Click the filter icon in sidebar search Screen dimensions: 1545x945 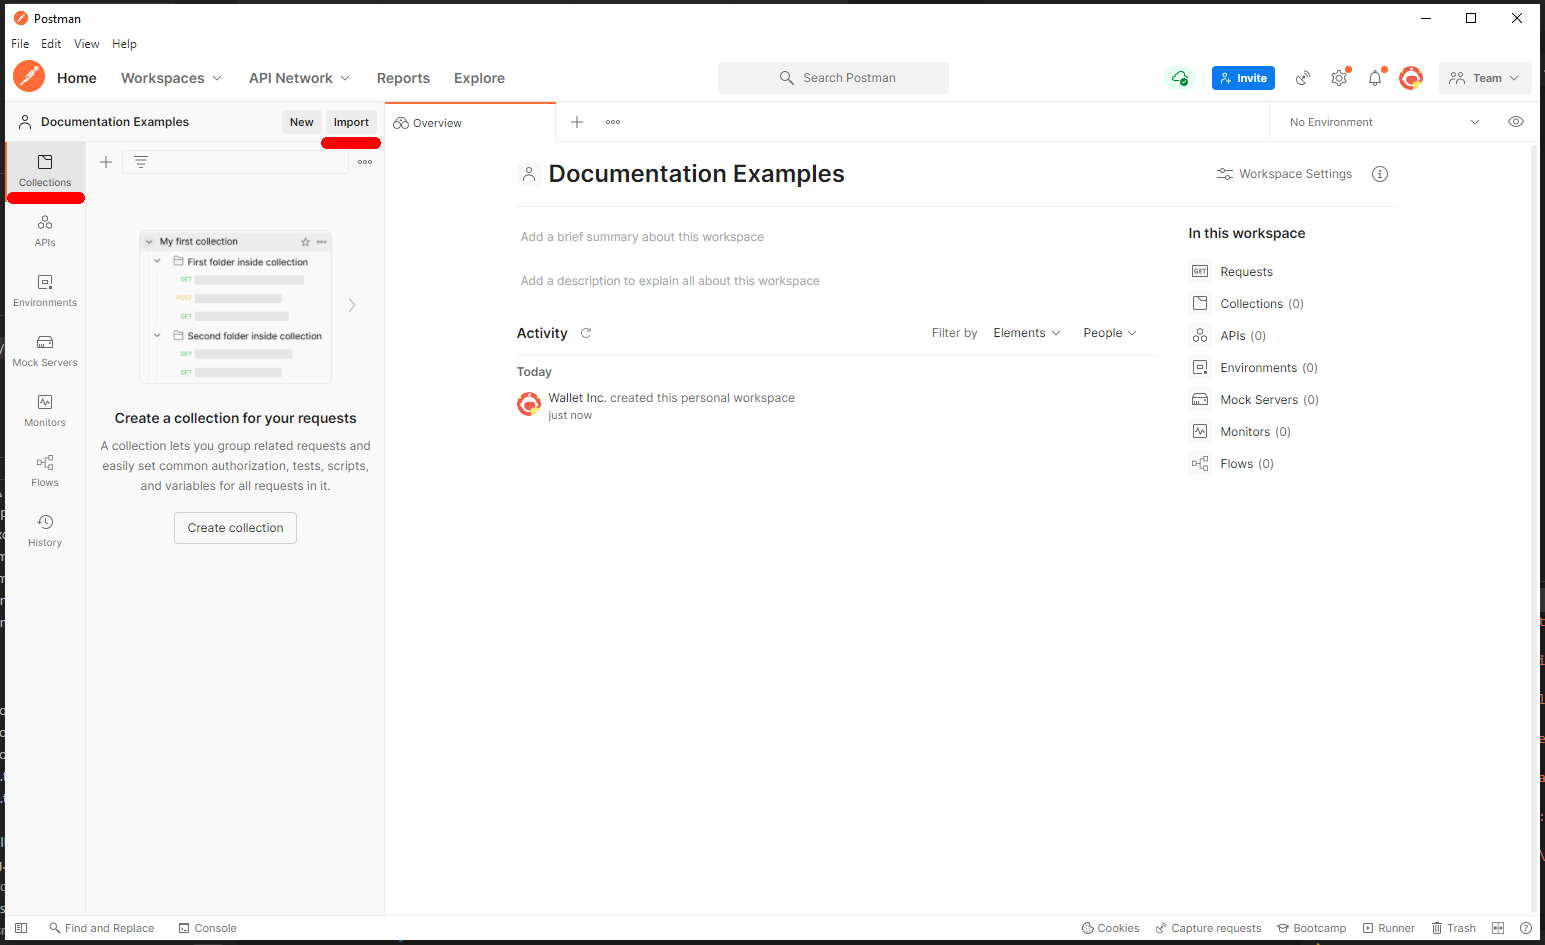(141, 162)
